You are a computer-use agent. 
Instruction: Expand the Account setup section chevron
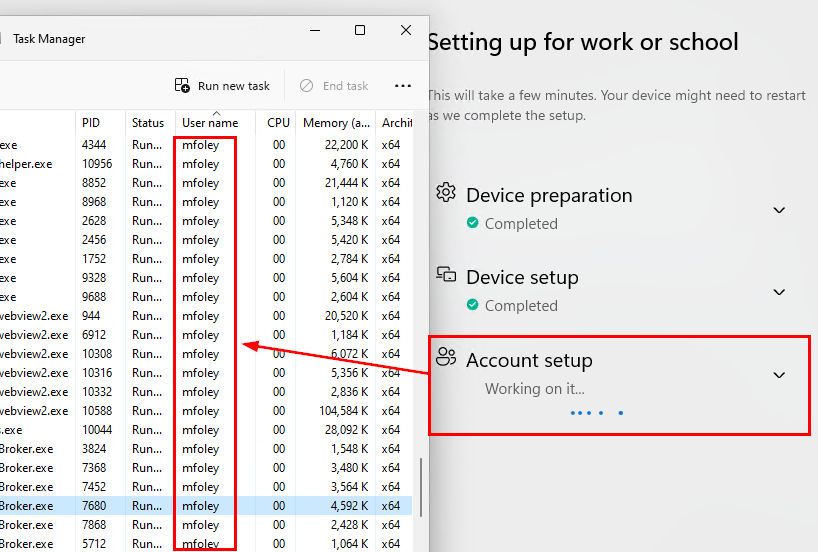click(780, 375)
